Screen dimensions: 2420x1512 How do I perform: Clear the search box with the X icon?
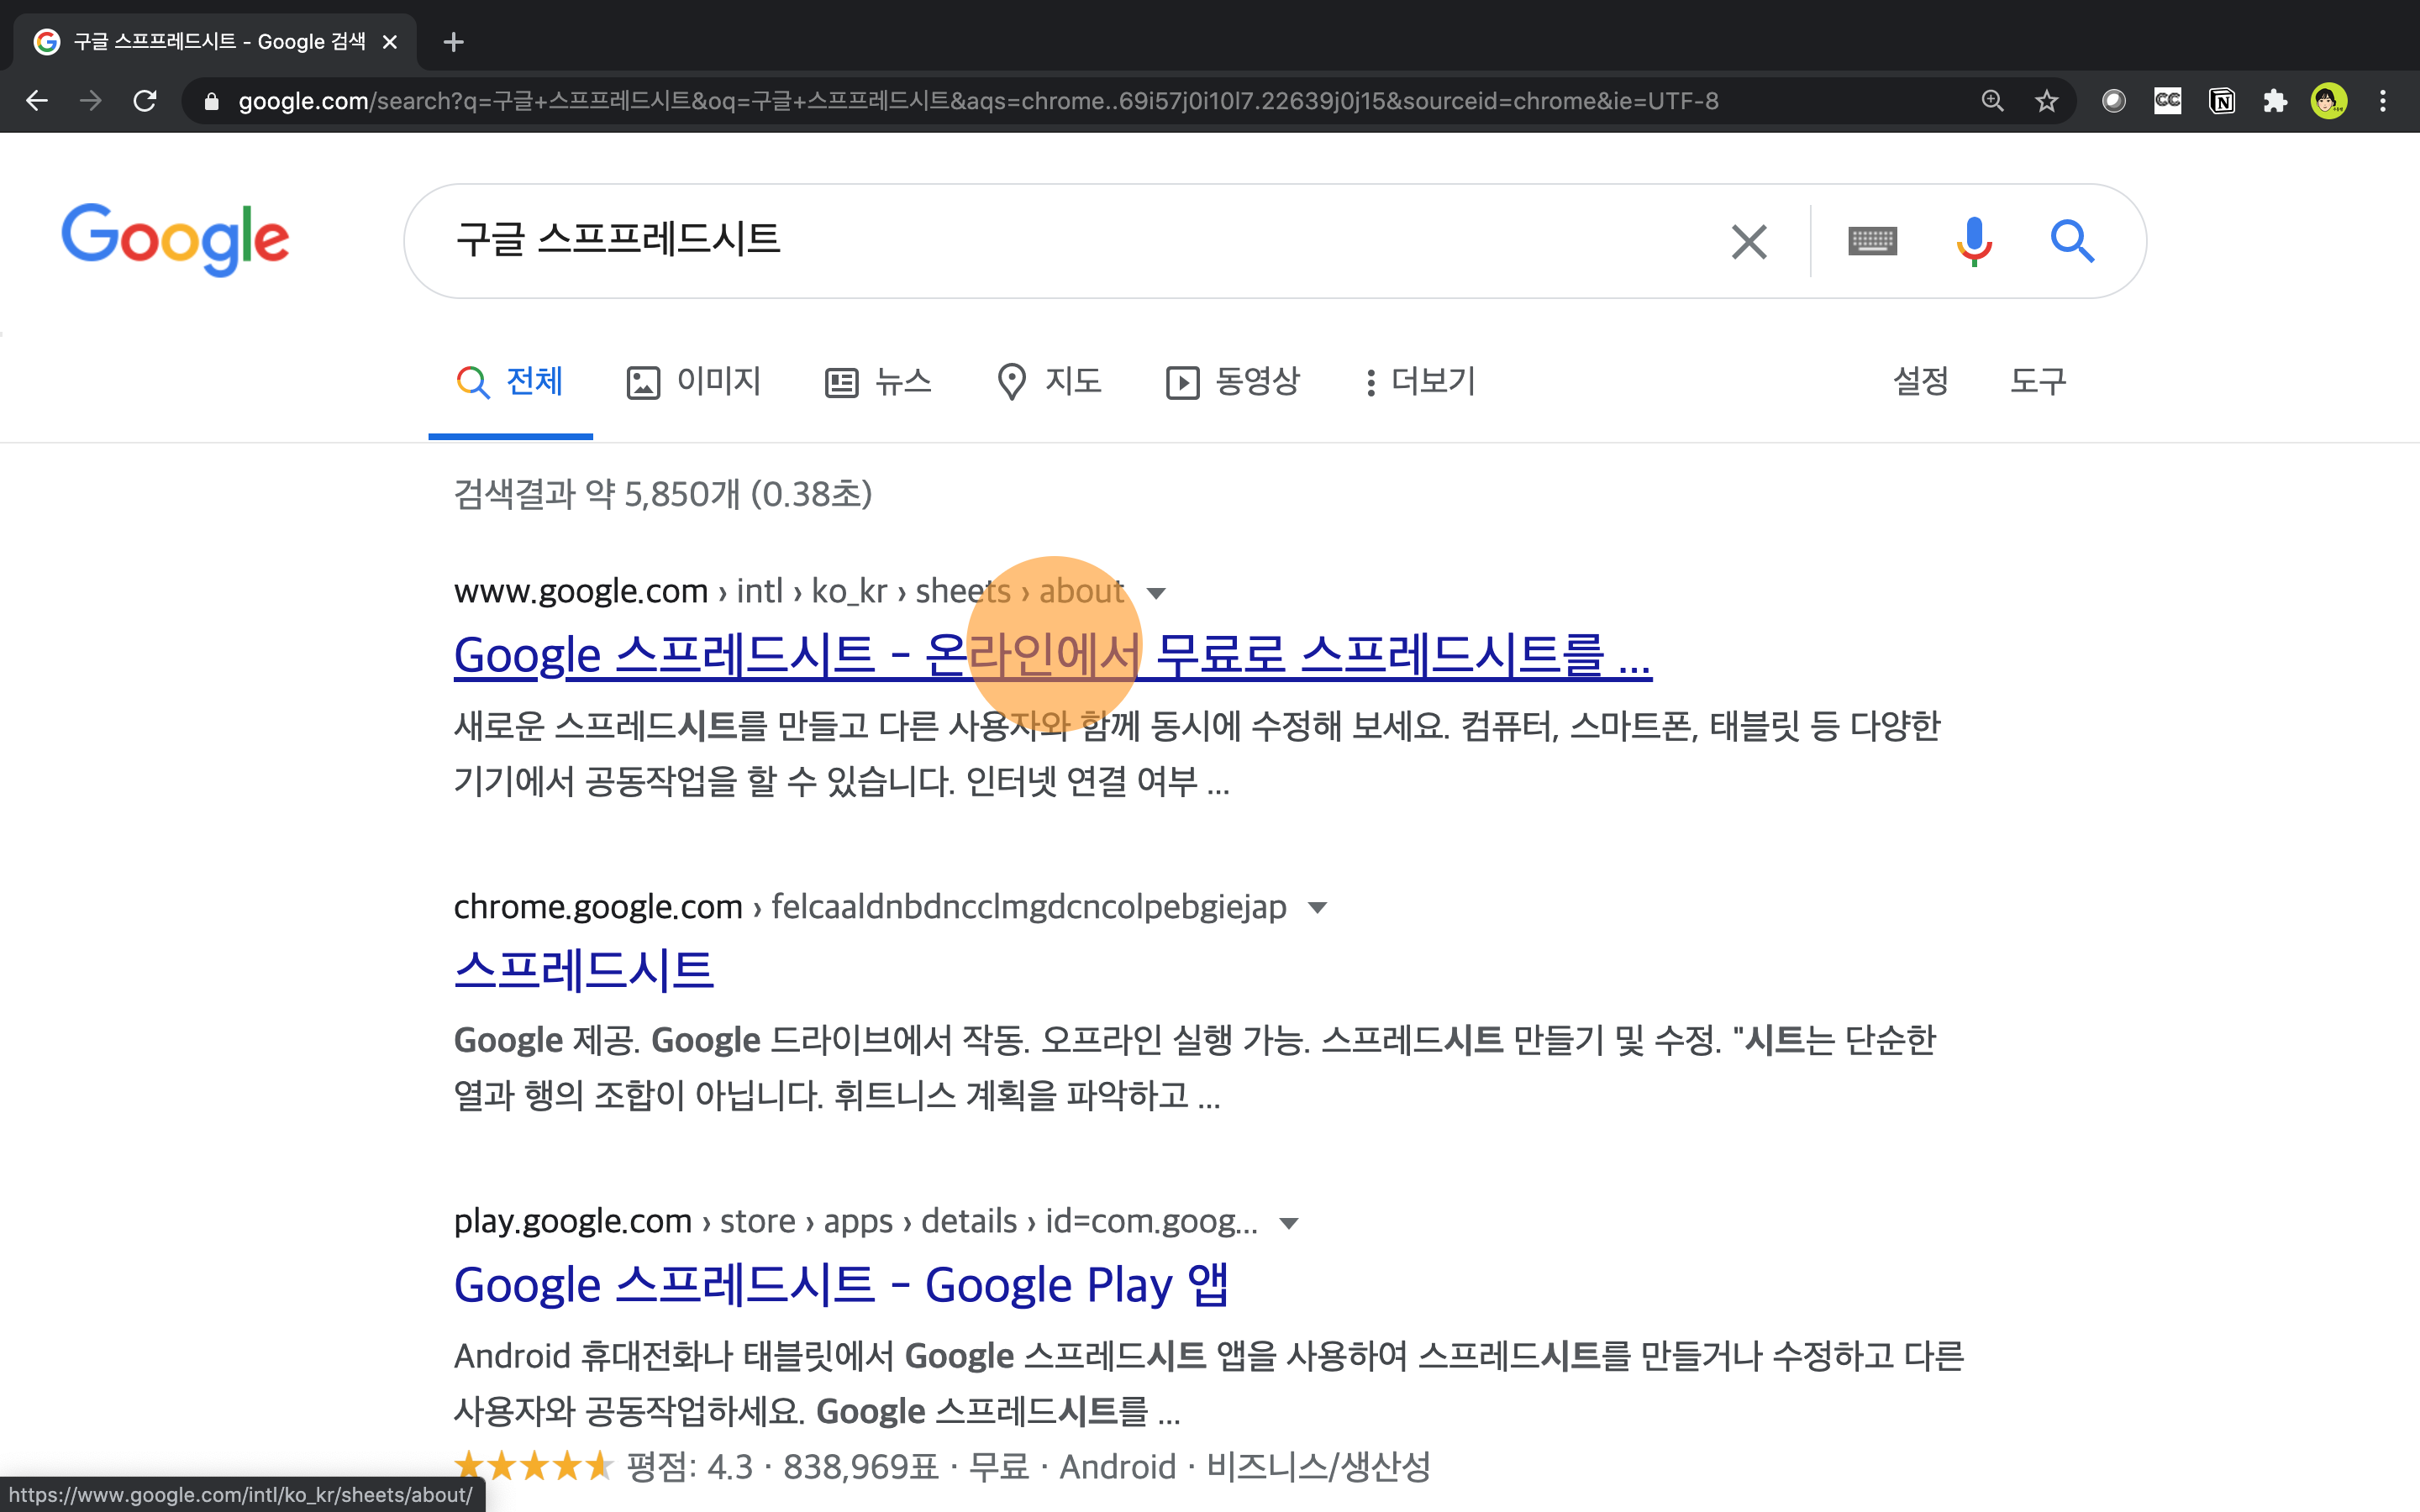point(1748,241)
